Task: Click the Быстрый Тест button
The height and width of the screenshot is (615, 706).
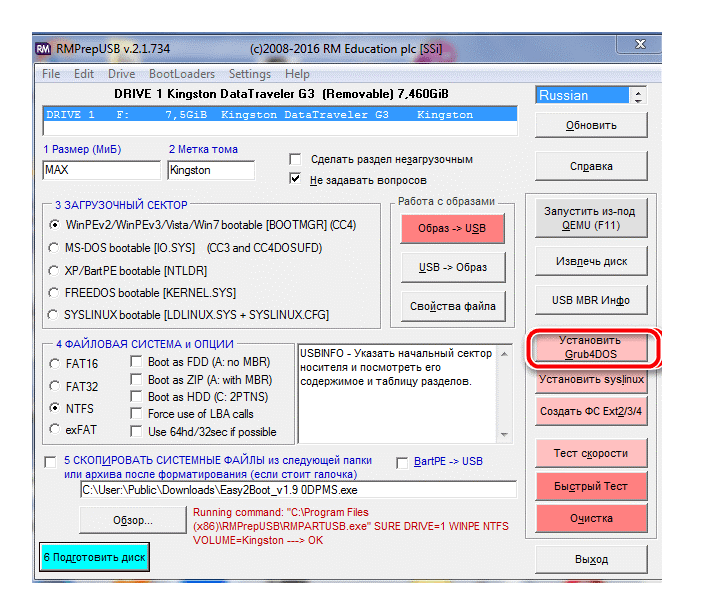Action: coord(591,486)
